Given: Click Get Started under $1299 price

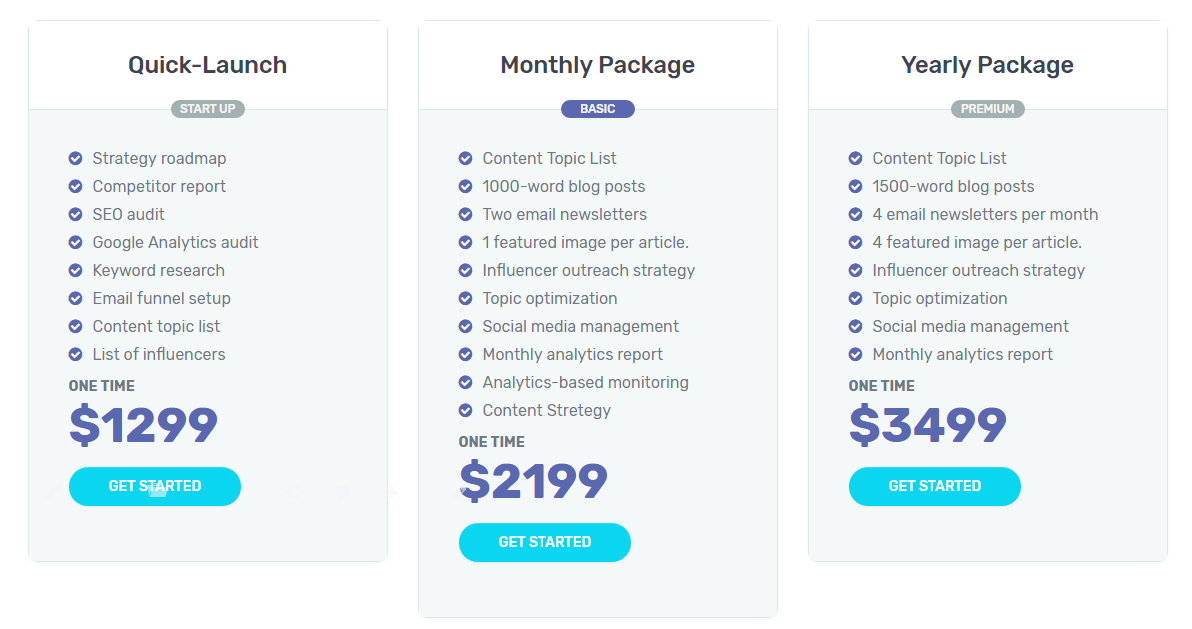Looking at the screenshot, I should [x=155, y=486].
